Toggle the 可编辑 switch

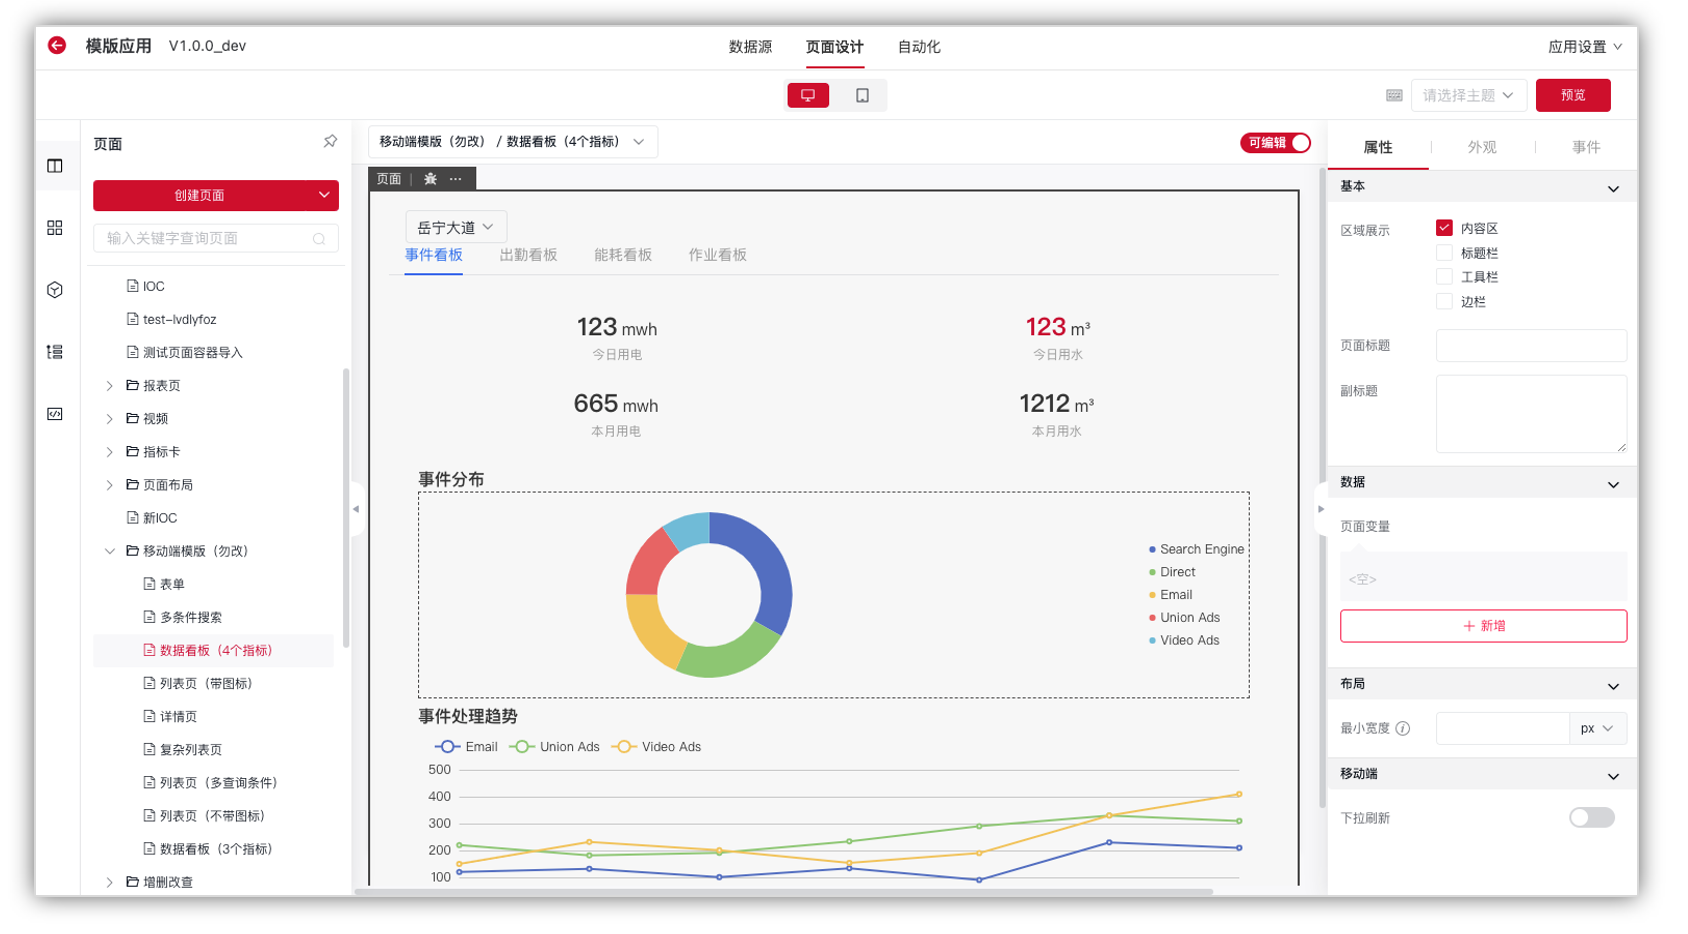tap(1275, 143)
